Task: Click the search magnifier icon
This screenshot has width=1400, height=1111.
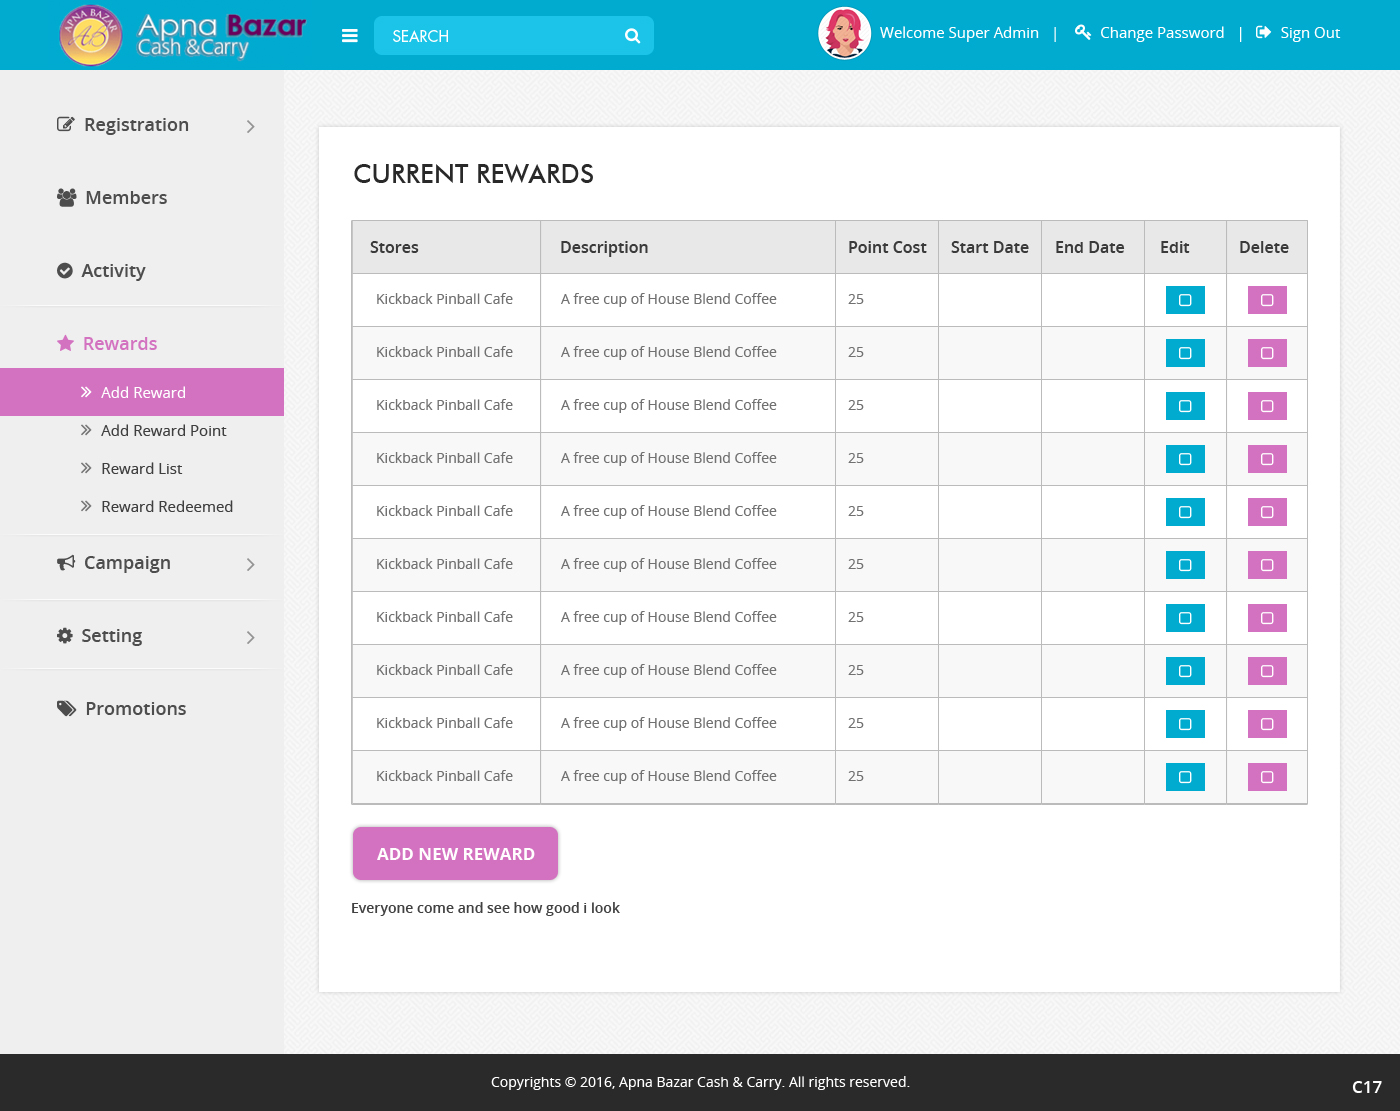Action: [x=632, y=36]
